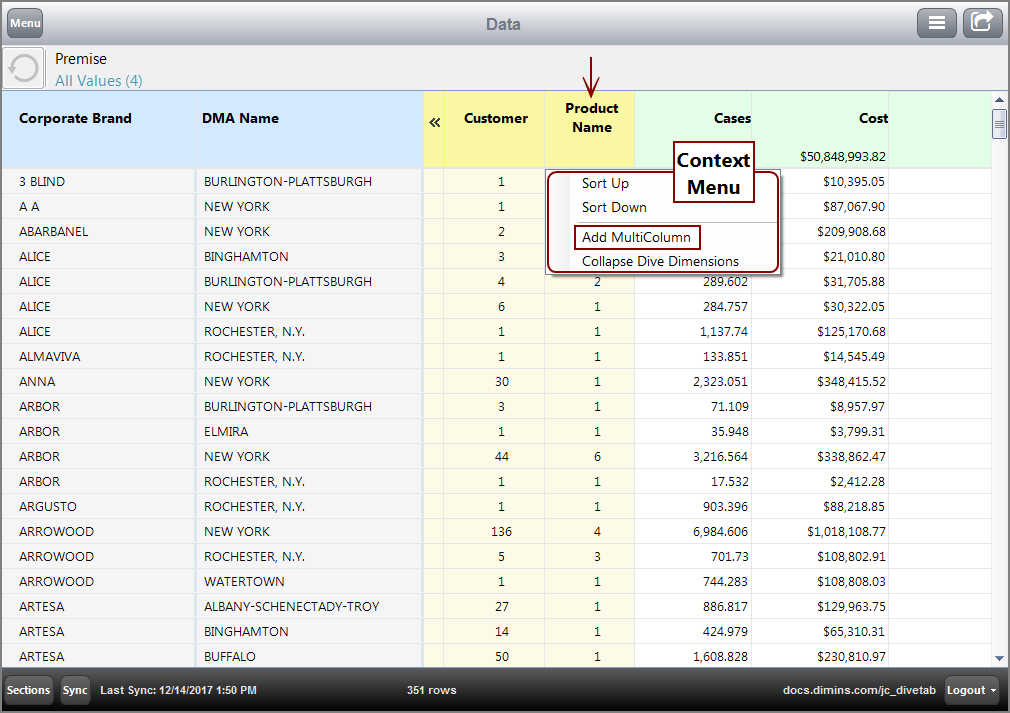Choose Collapse Dive Dimensions

(660, 262)
